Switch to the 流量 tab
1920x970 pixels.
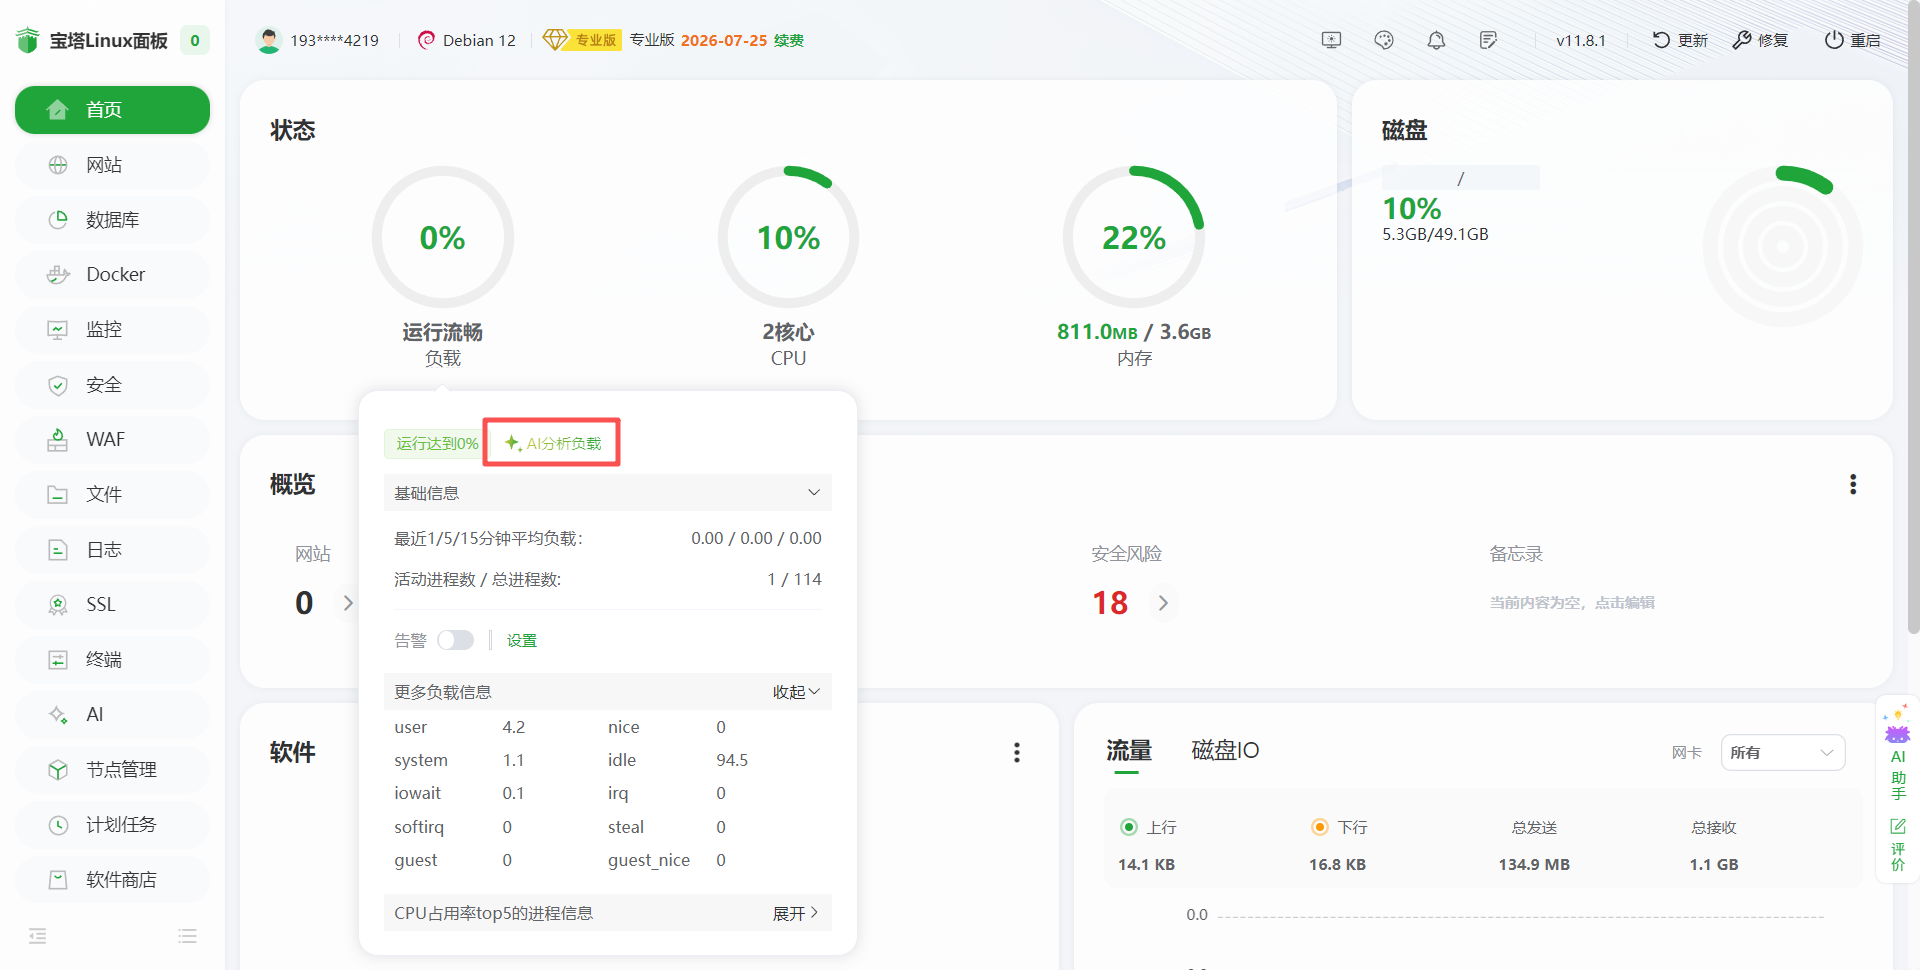[x=1129, y=751]
